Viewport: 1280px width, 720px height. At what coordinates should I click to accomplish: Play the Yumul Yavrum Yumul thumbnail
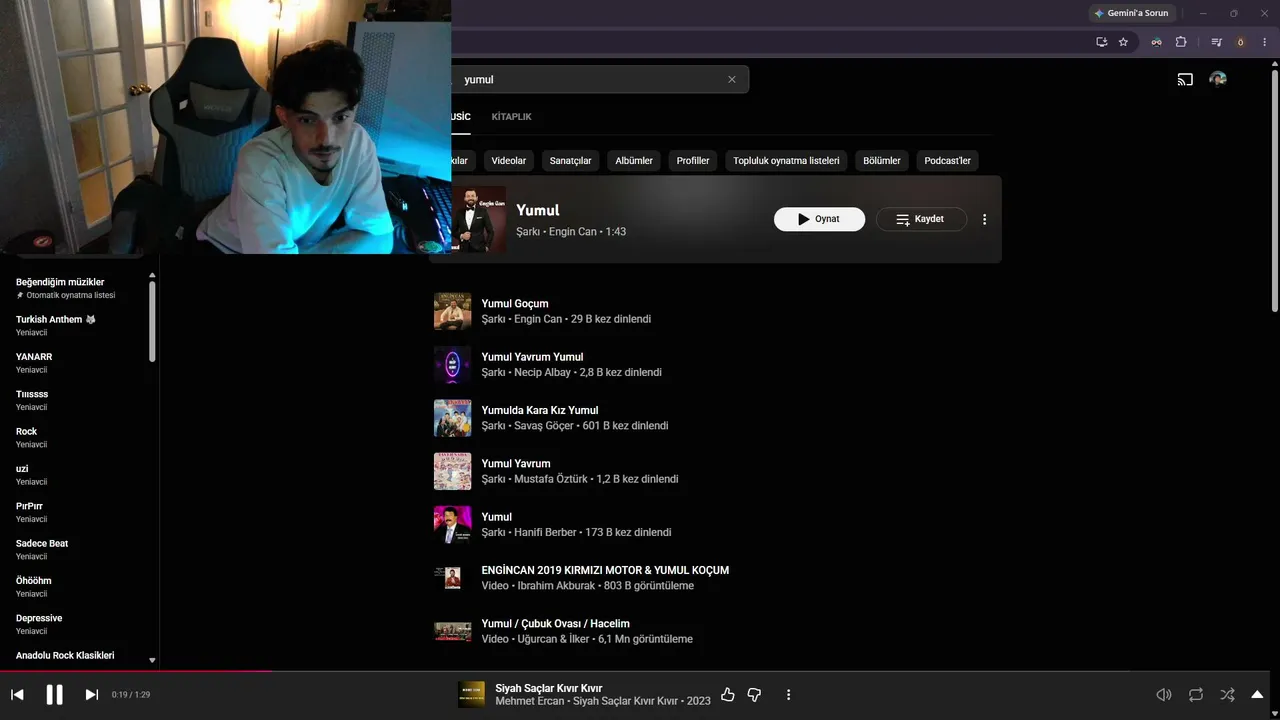[x=452, y=365]
